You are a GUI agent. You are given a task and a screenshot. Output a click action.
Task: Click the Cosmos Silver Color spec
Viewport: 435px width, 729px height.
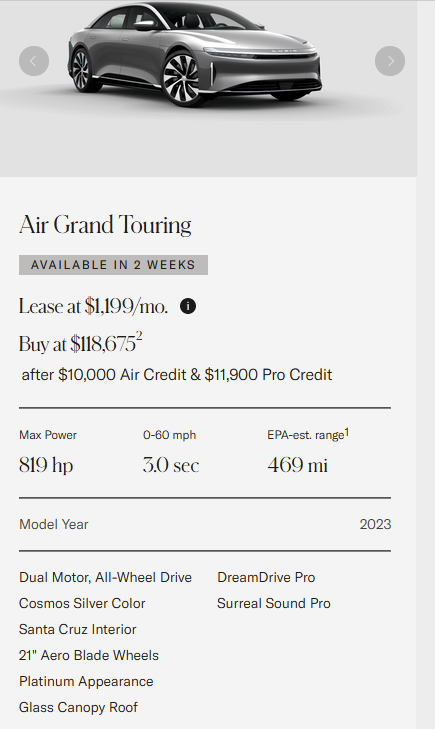82,603
